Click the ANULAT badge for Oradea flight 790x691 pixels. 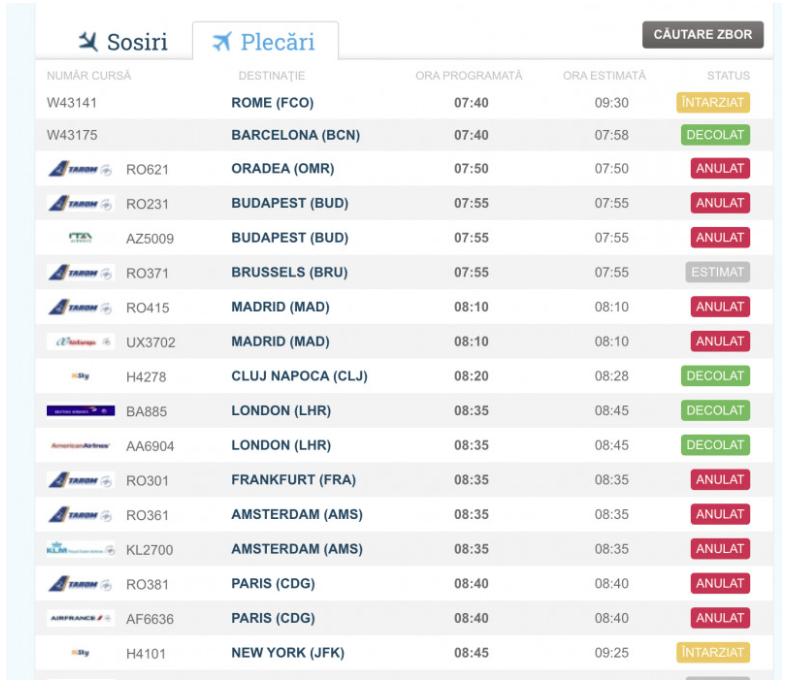point(719,169)
